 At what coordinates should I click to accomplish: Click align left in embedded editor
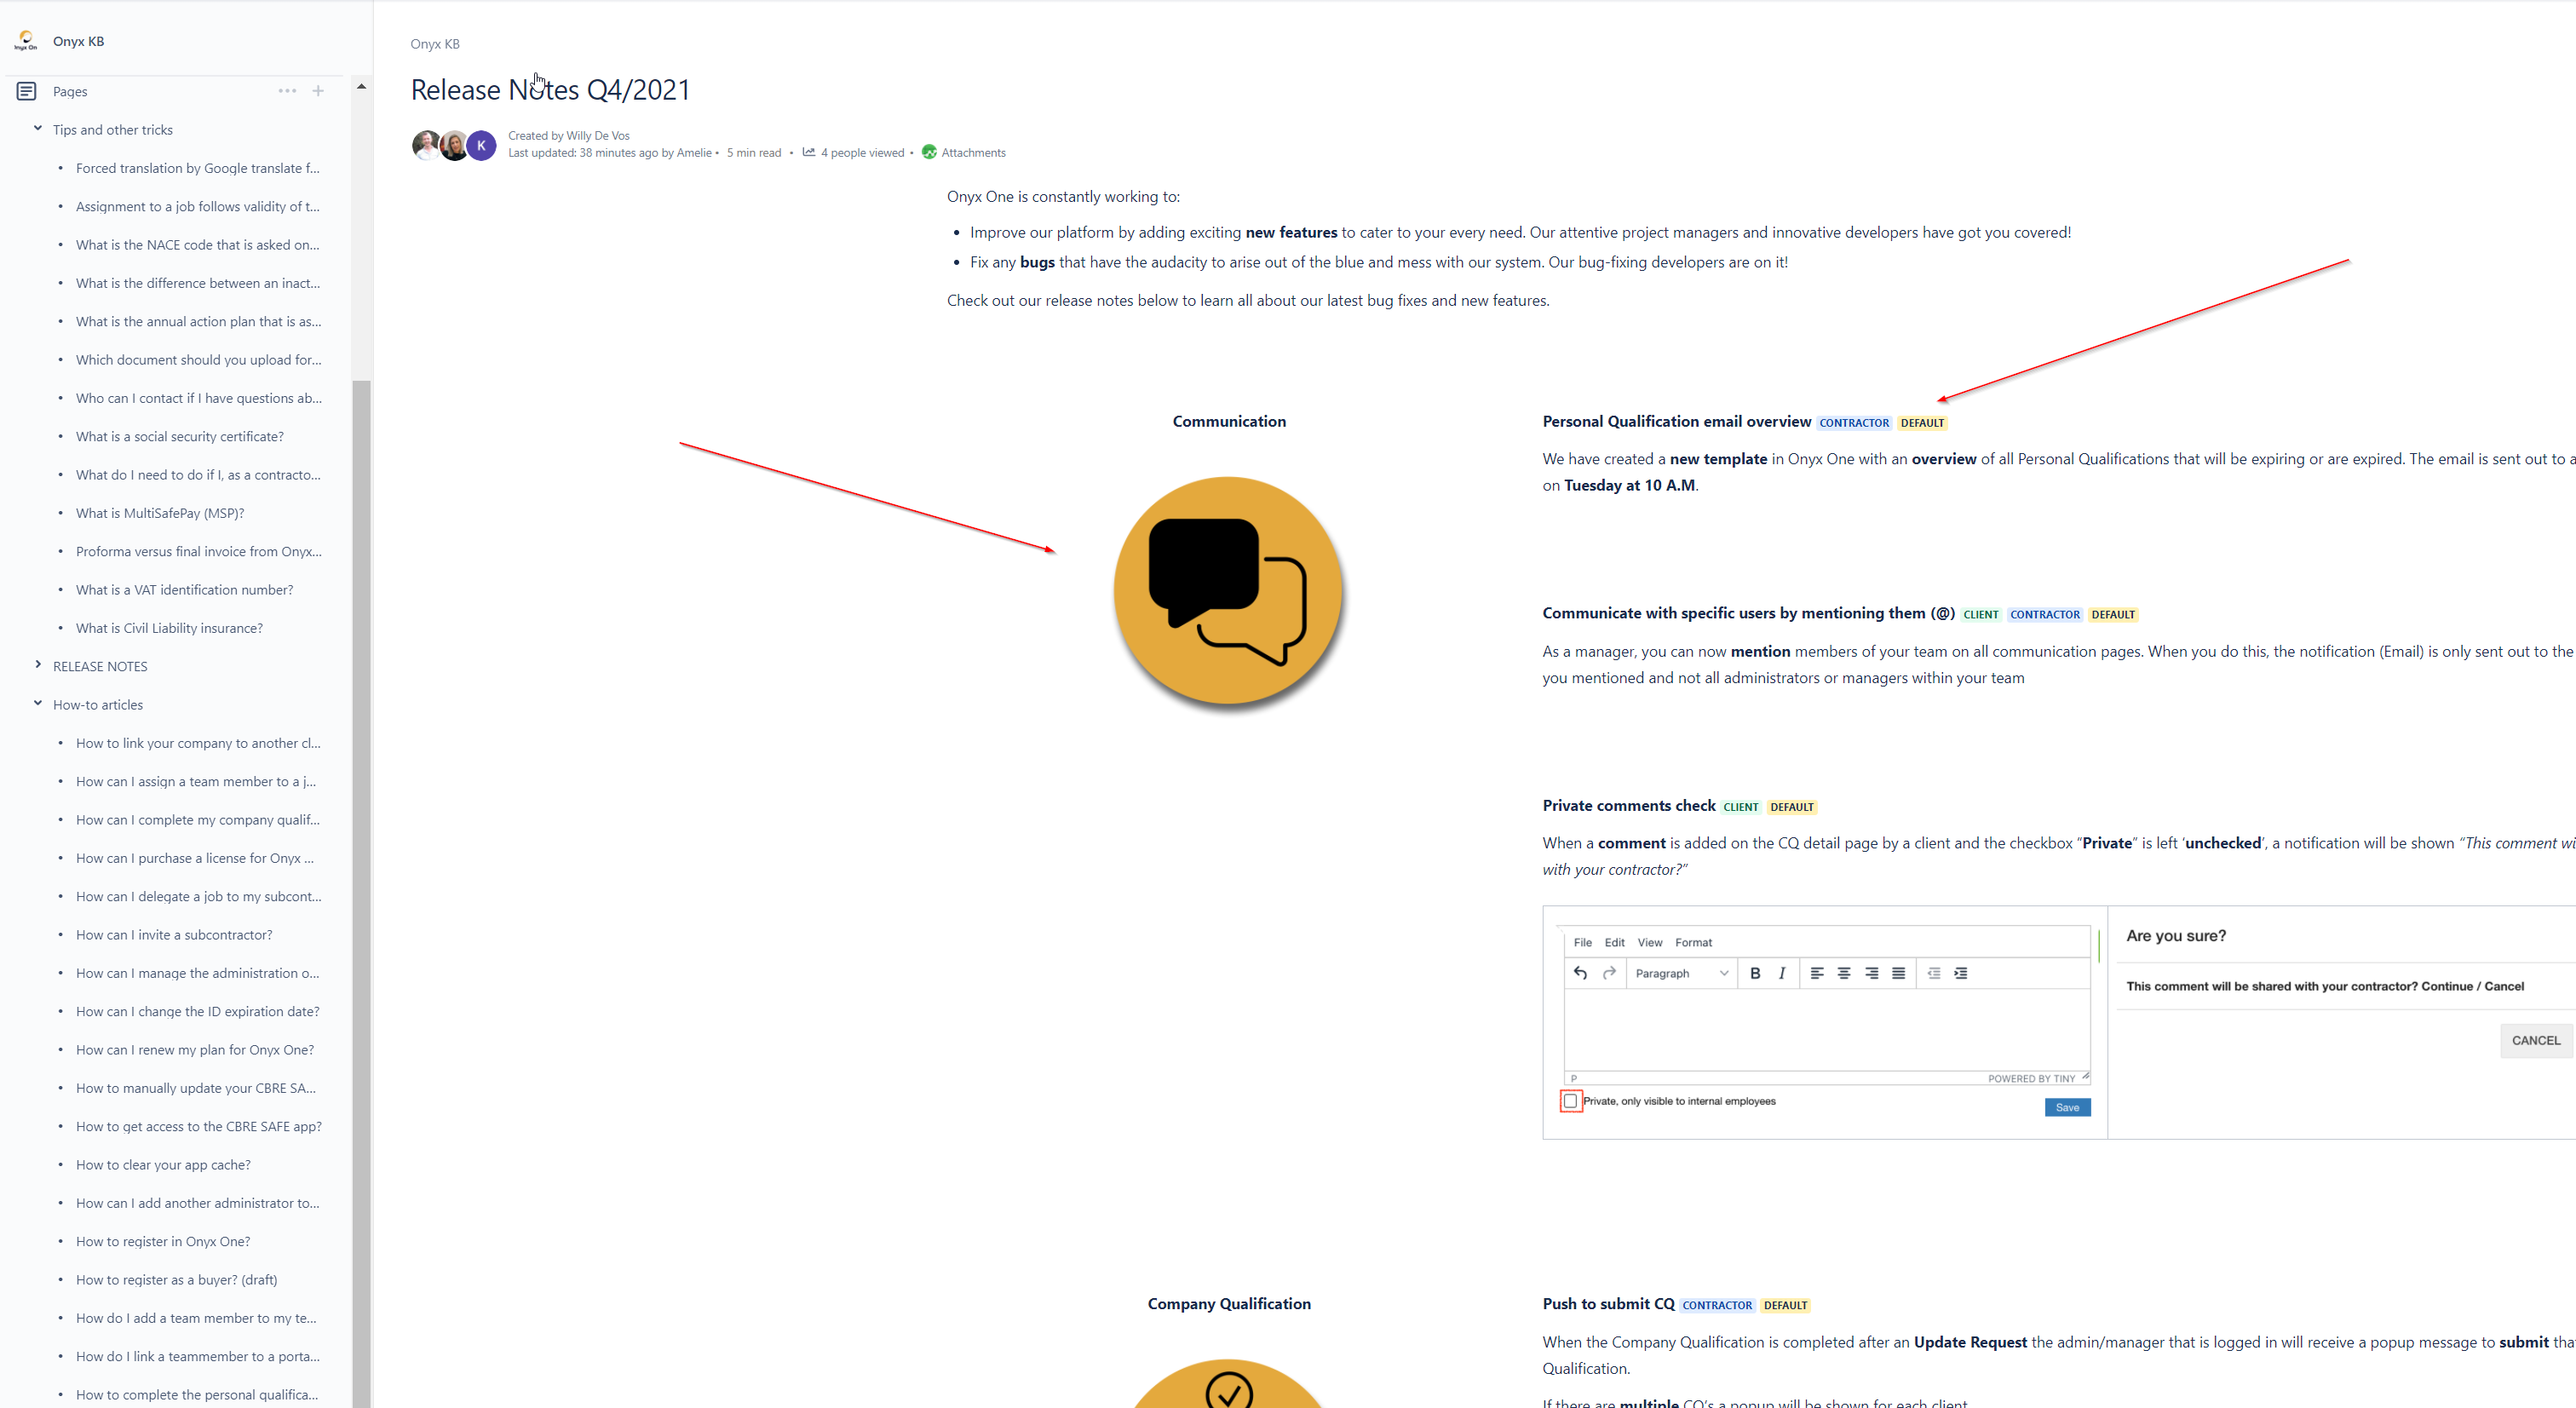1817,973
